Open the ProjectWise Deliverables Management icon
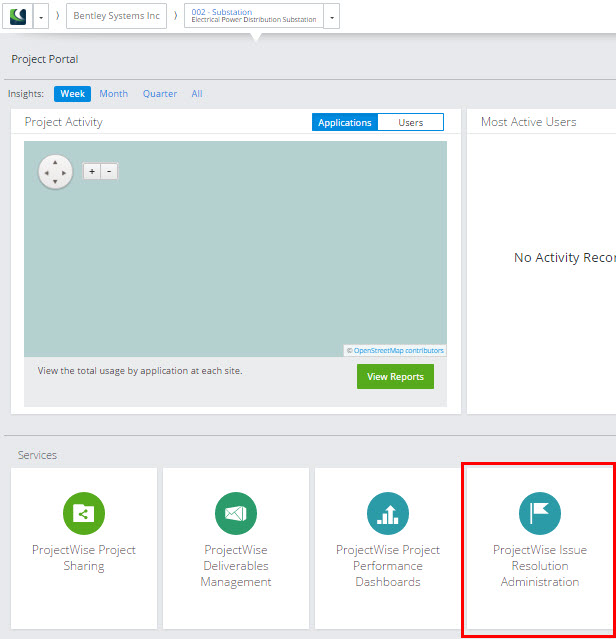The height and width of the screenshot is (639, 616). tap(236, 513)
